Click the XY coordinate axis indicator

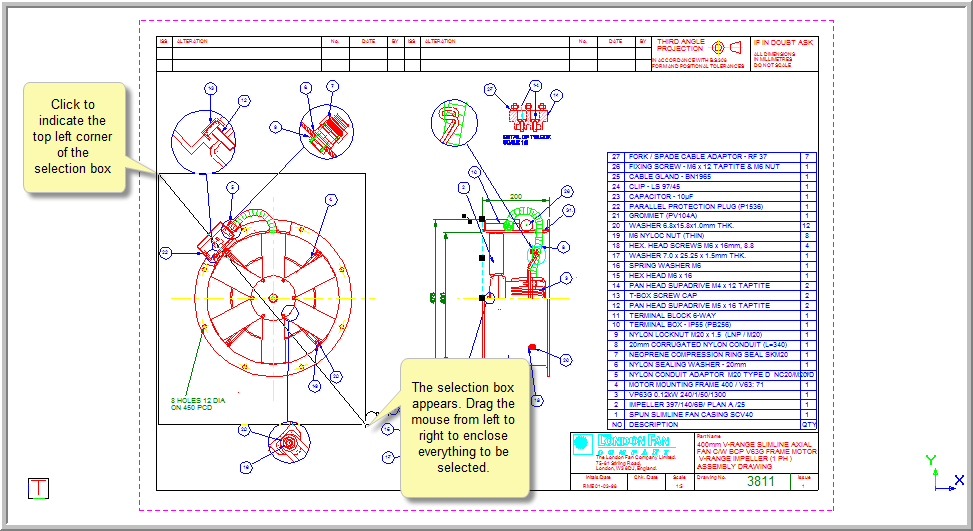point(940,478)
